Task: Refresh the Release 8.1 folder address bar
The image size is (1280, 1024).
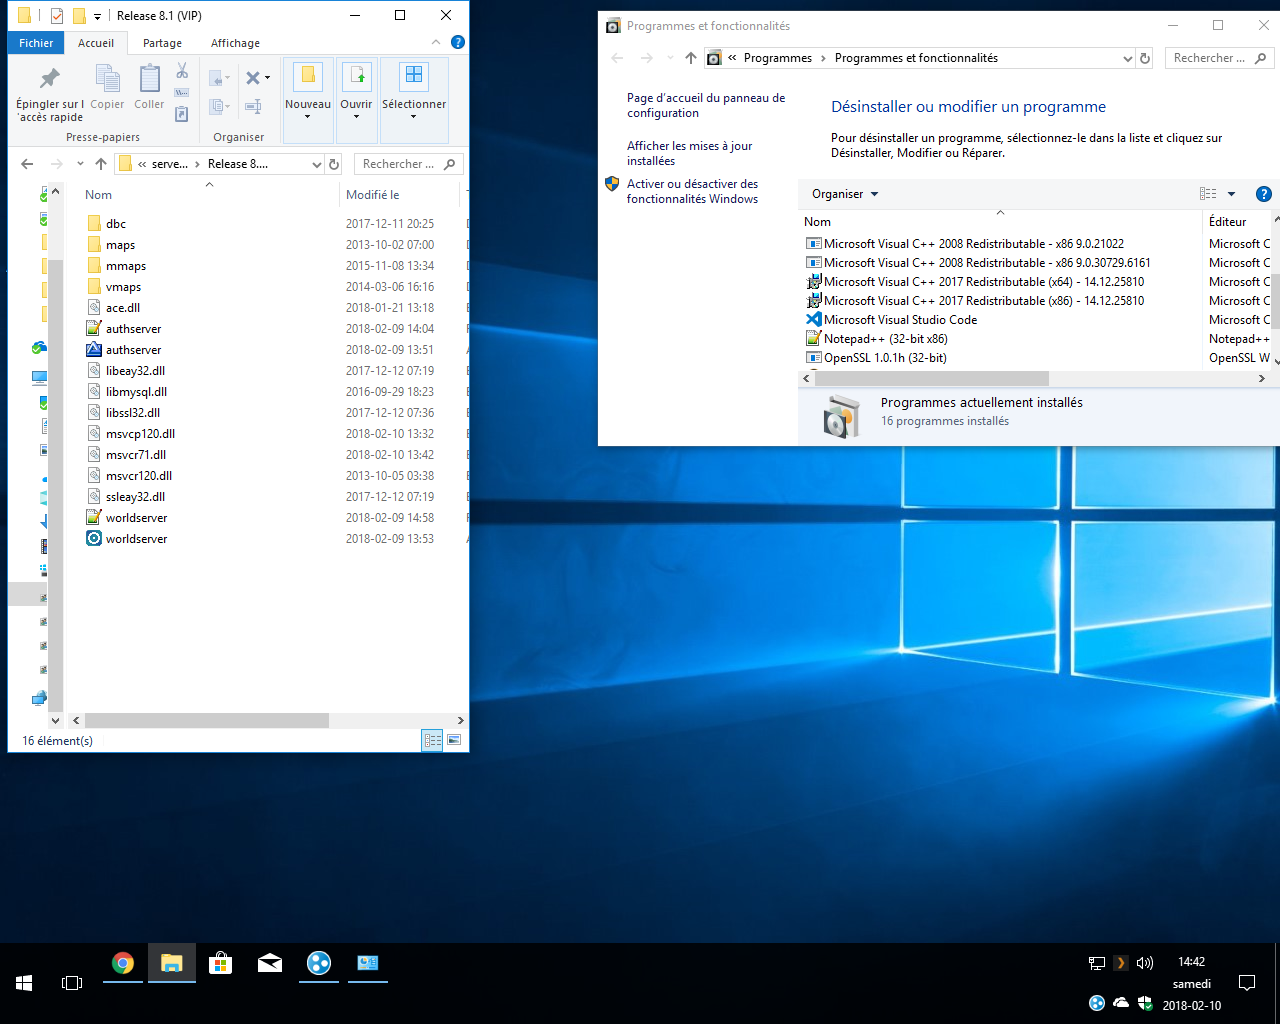Action: click(x=334, y=164)
